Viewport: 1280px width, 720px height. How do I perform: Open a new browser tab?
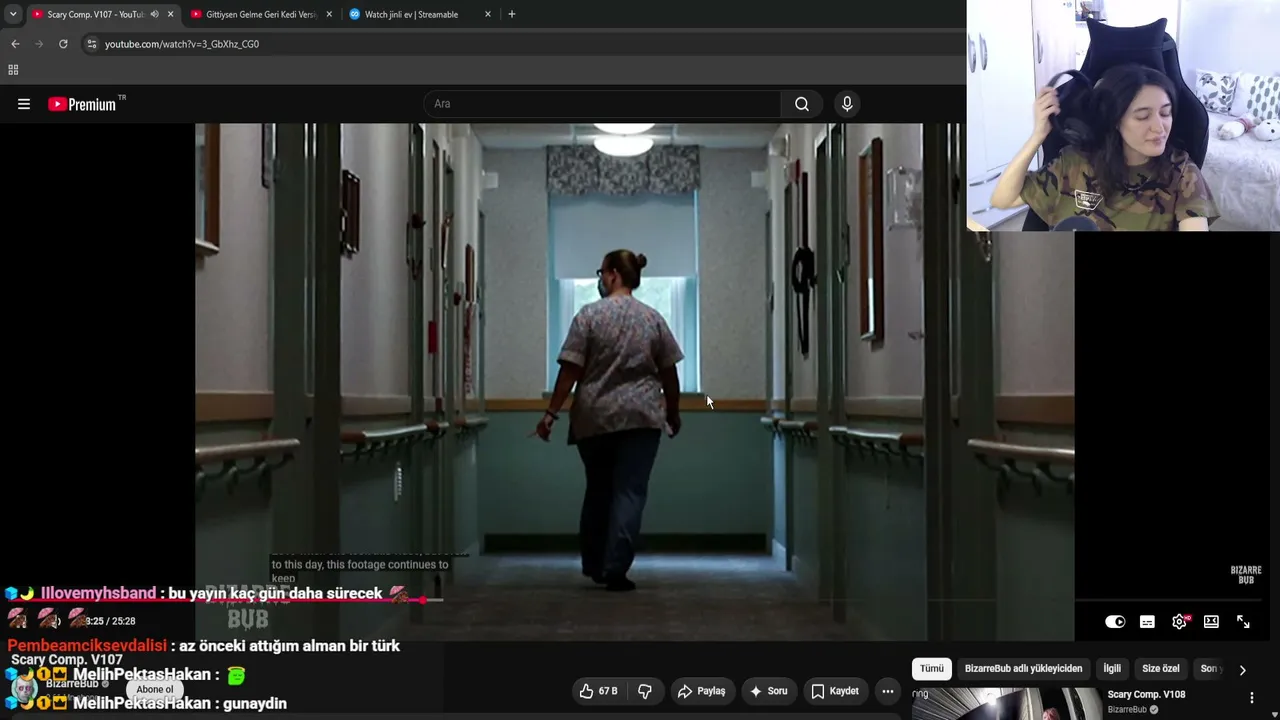pos(512,14)
